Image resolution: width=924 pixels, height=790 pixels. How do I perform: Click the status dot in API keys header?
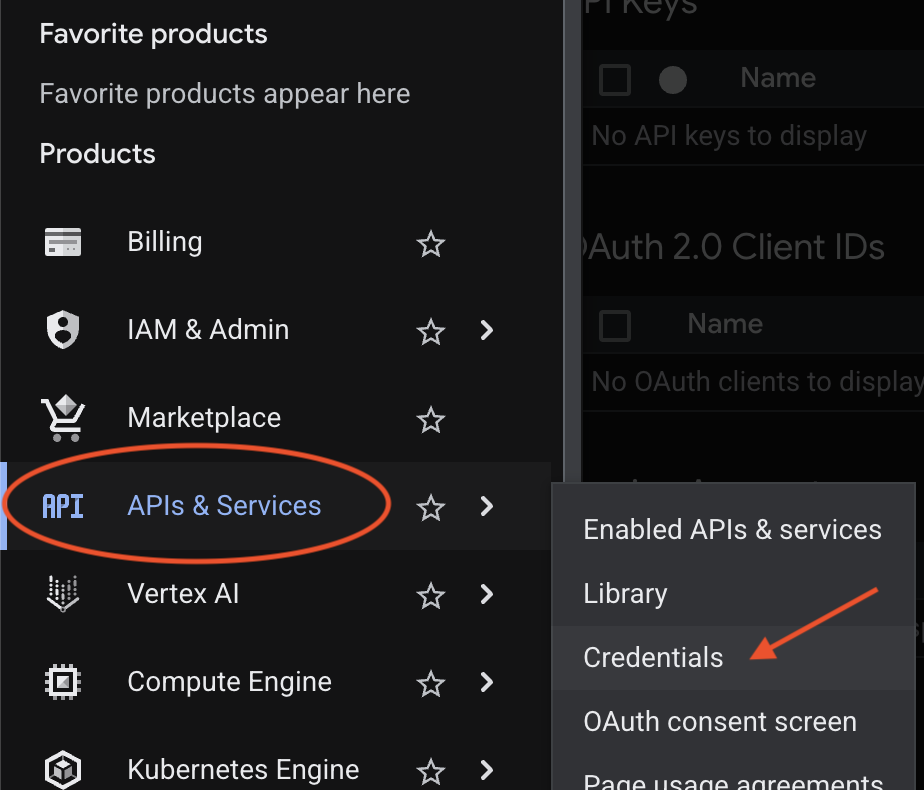[x=672, y=79]
